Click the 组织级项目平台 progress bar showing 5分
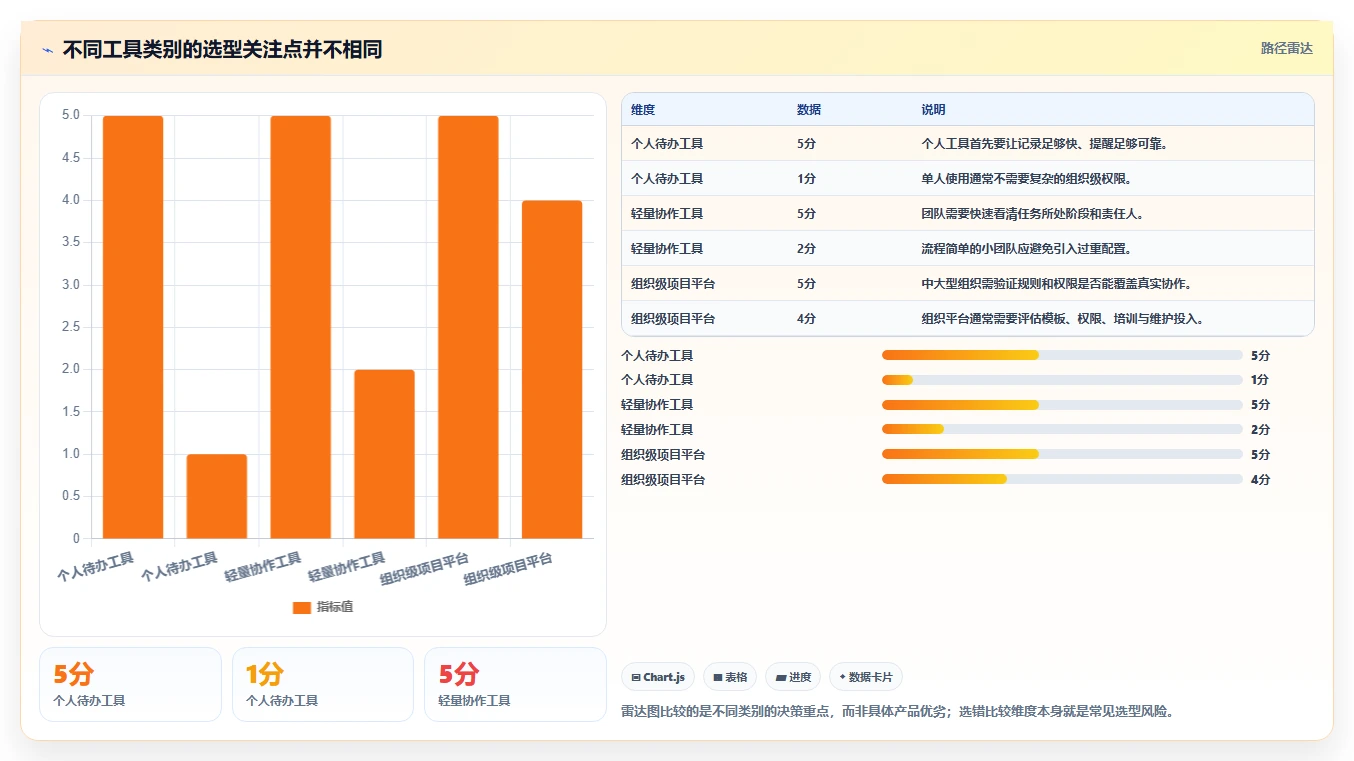 [x=1062, y=455]
